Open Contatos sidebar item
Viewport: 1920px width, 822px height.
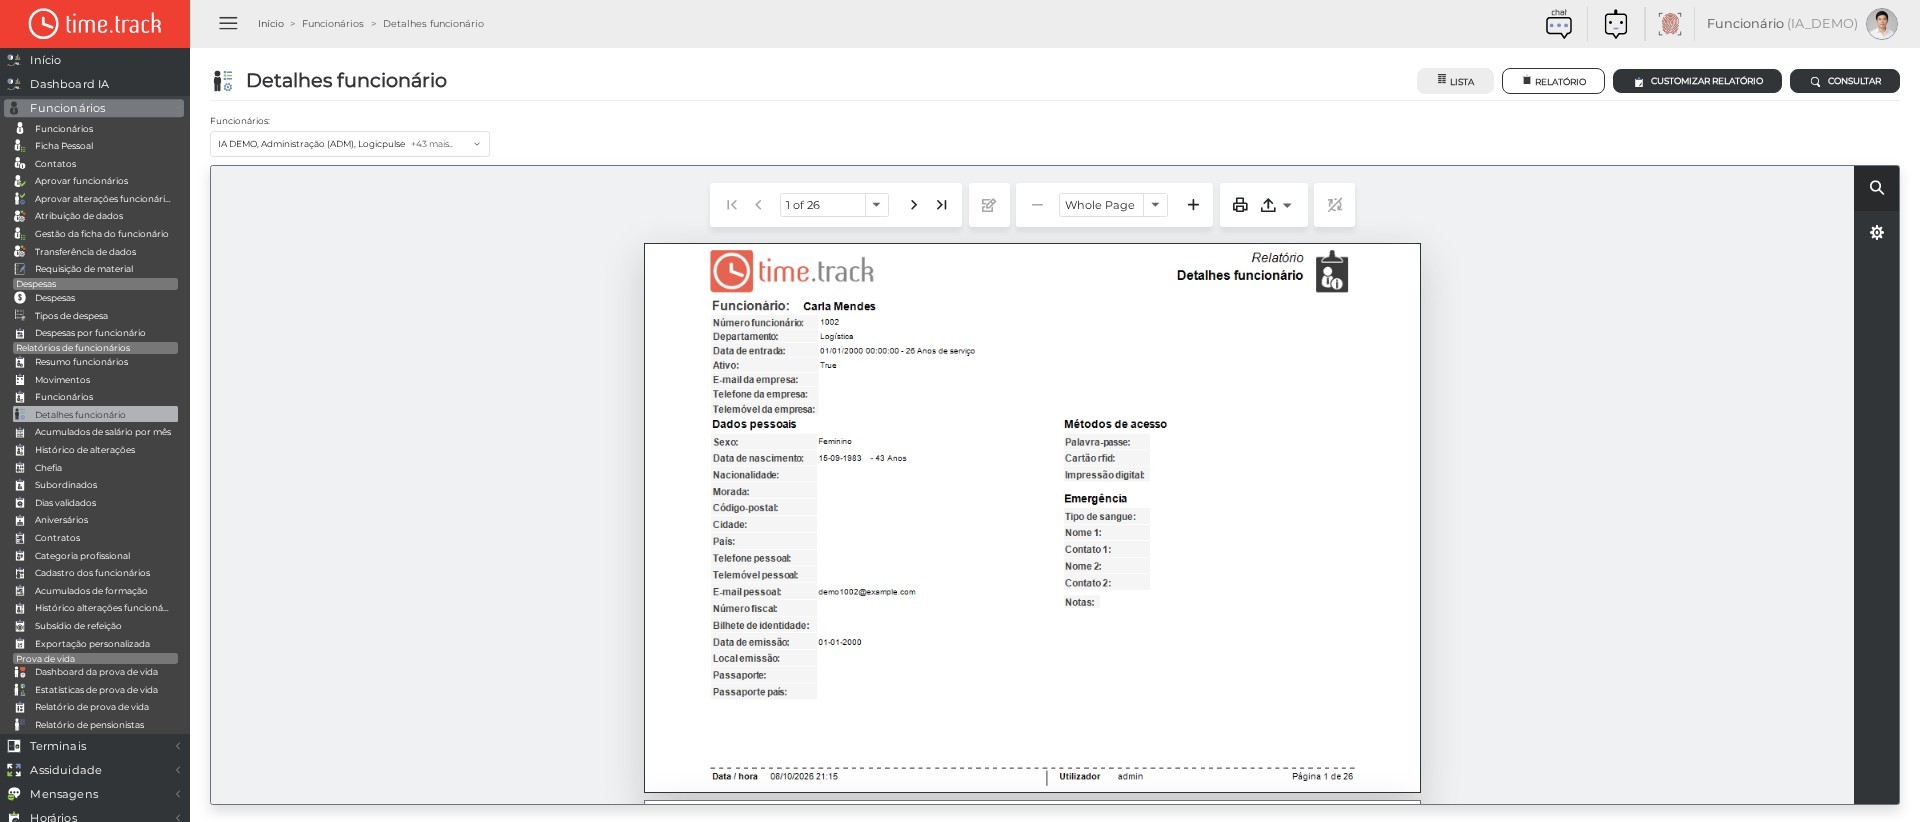click(55, 164)
